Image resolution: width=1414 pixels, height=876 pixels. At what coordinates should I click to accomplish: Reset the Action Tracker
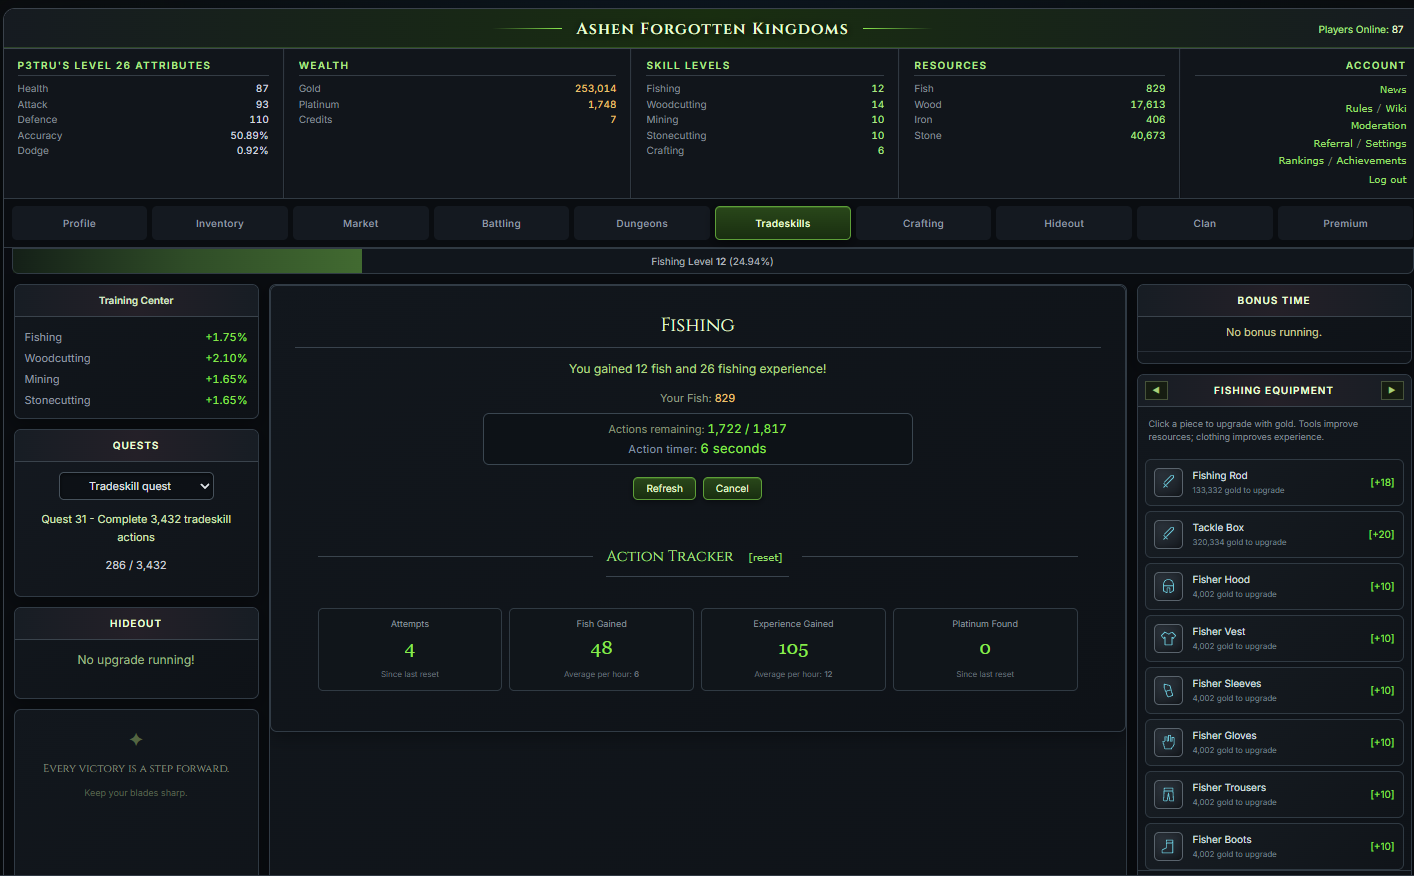[x=765, y=557]
